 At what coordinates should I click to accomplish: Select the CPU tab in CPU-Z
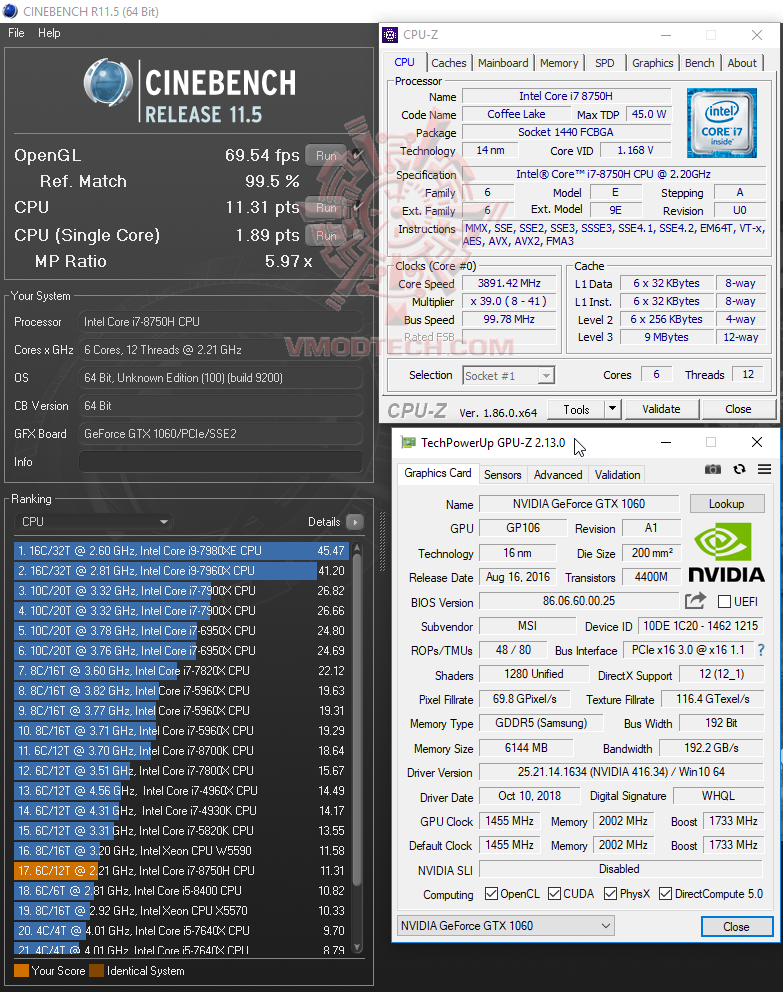coord(404,62)
